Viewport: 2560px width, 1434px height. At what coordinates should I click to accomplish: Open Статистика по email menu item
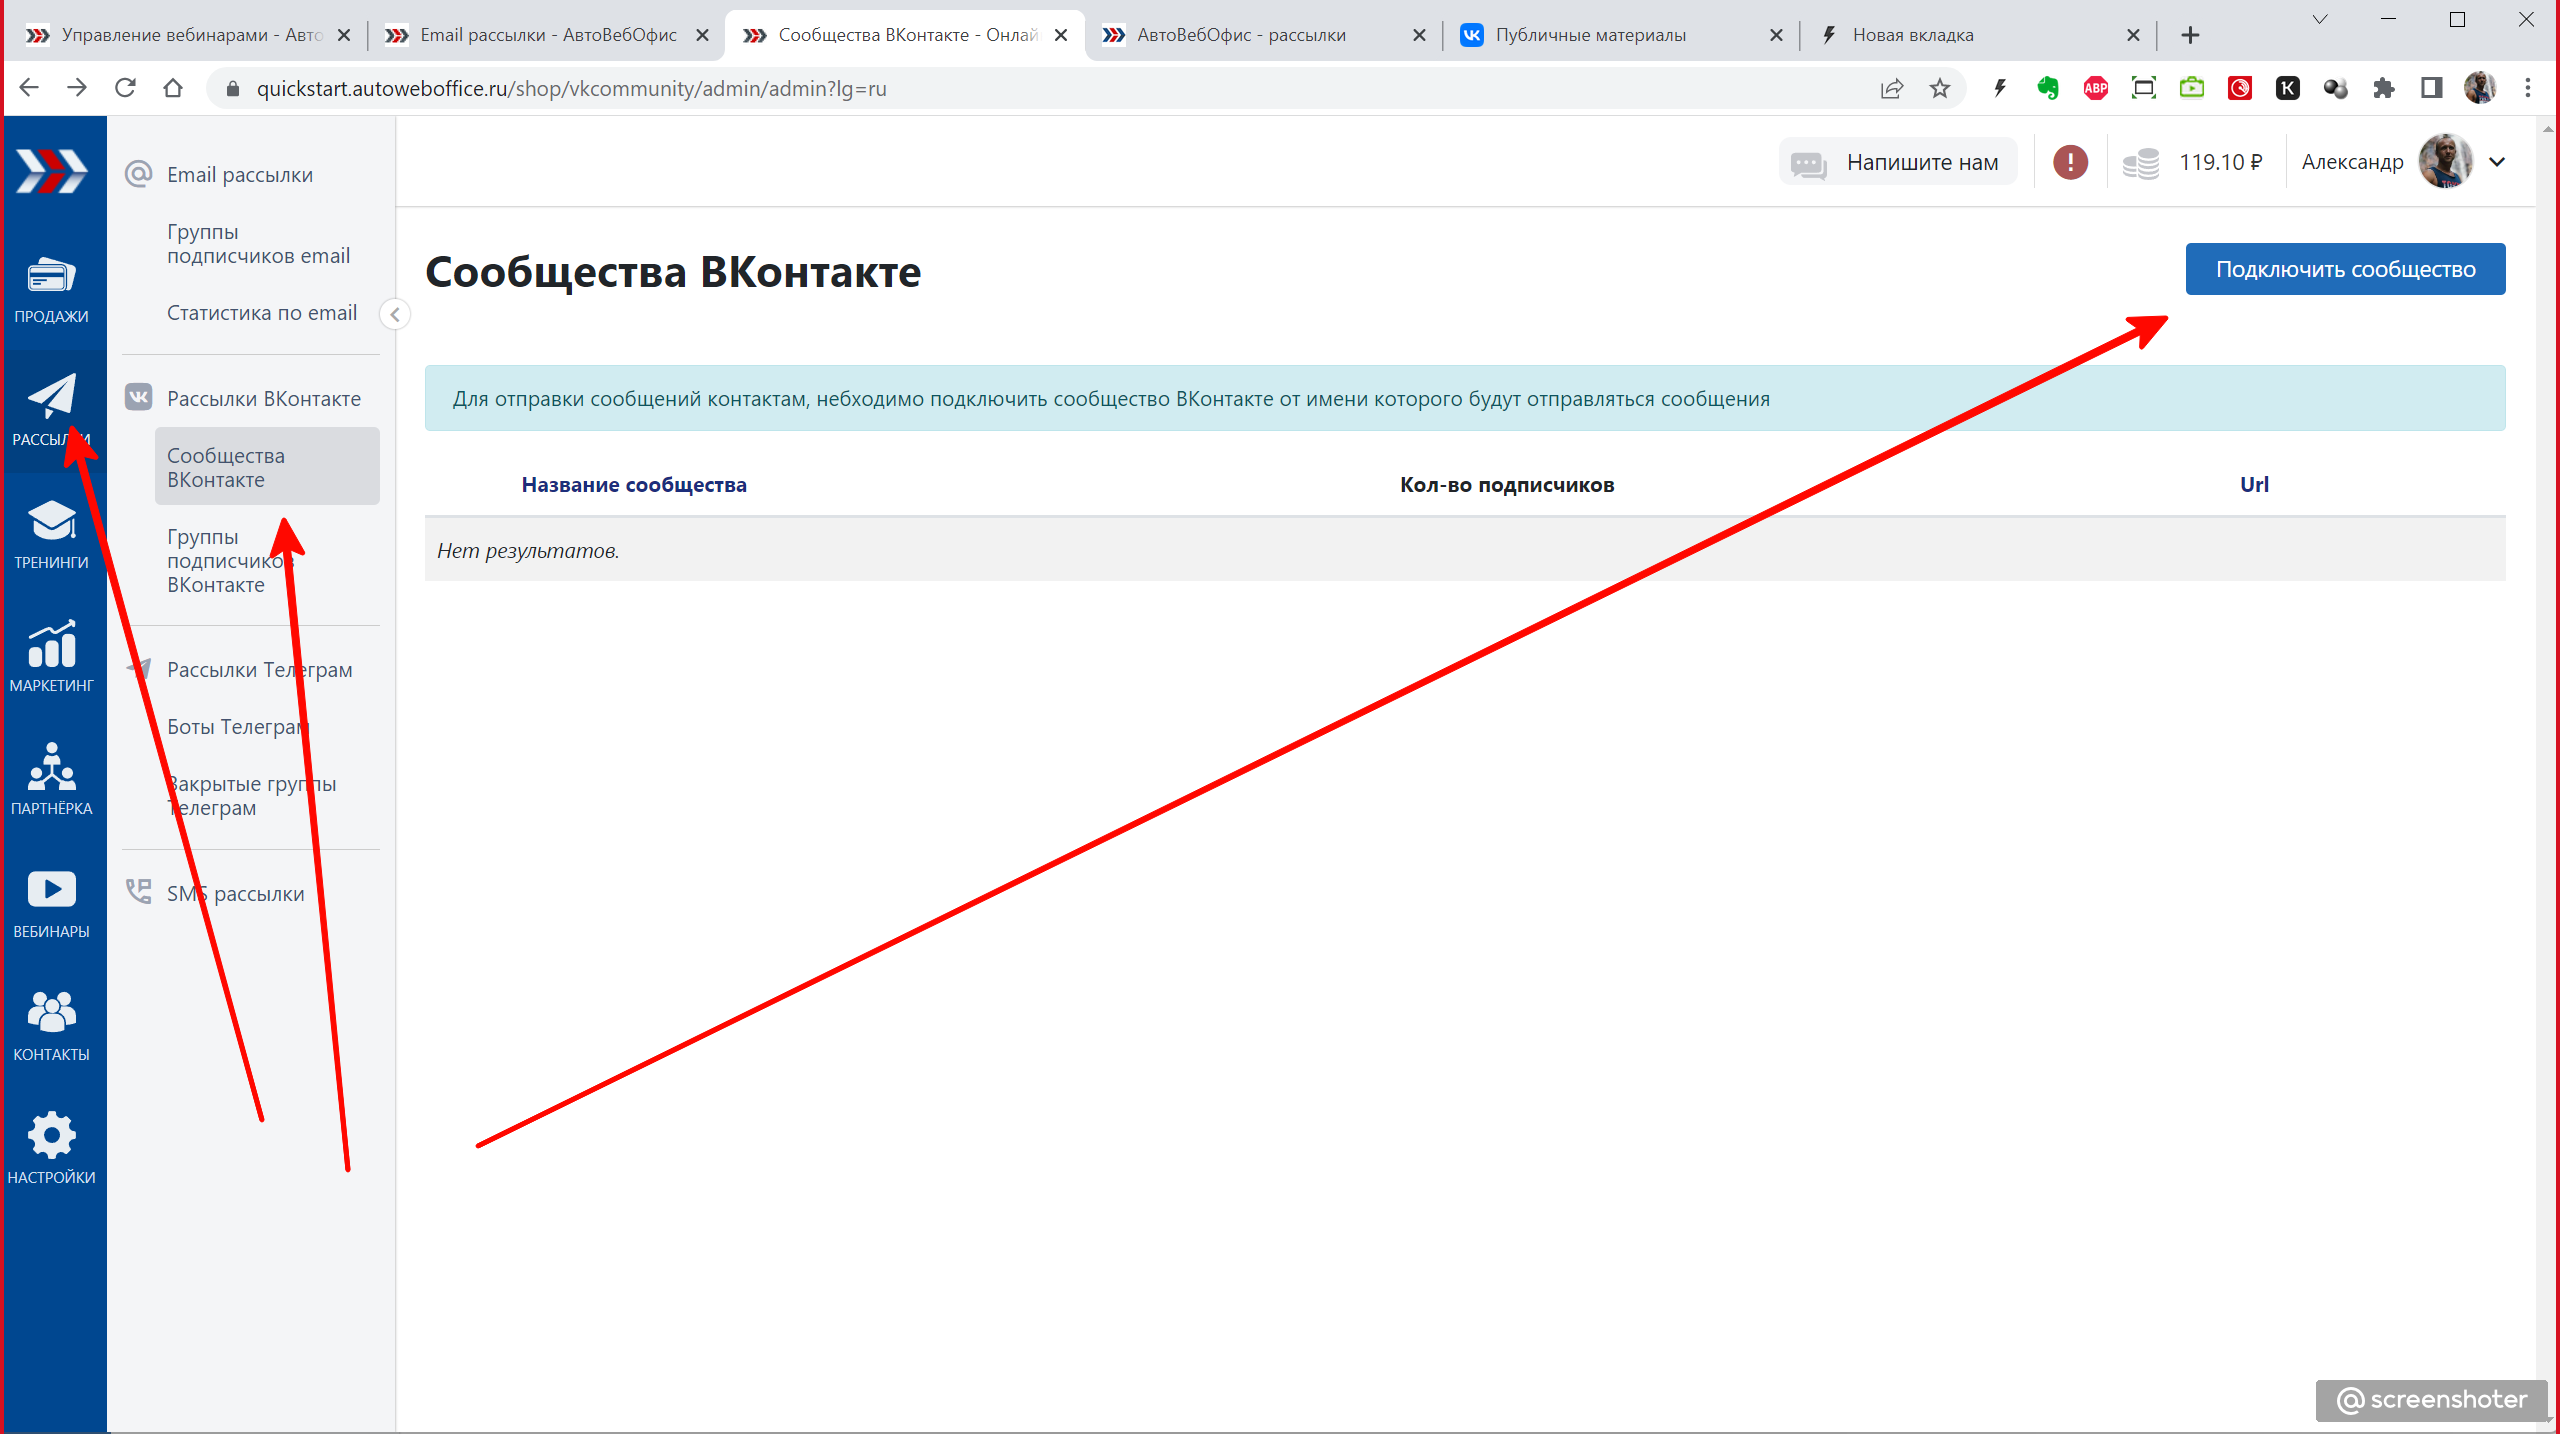(x=262, y=313)
